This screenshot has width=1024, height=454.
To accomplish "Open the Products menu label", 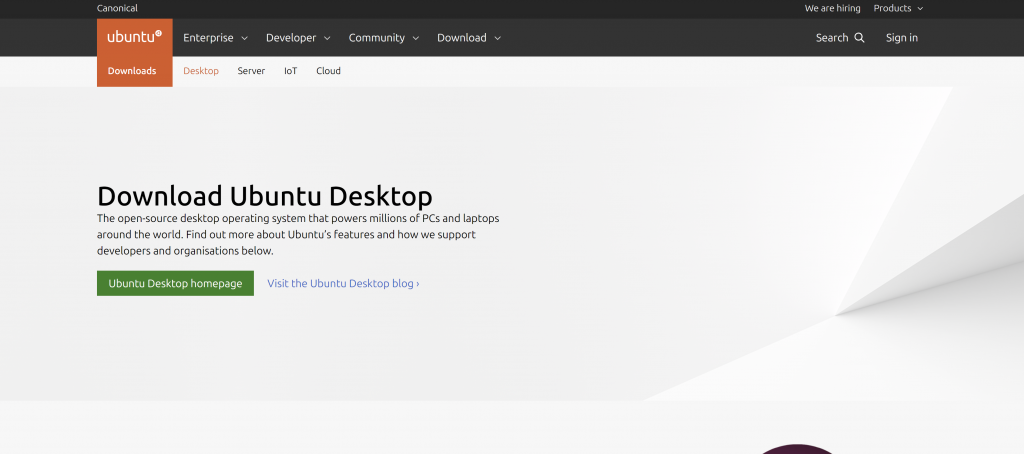I will click(x=893, y=8).
